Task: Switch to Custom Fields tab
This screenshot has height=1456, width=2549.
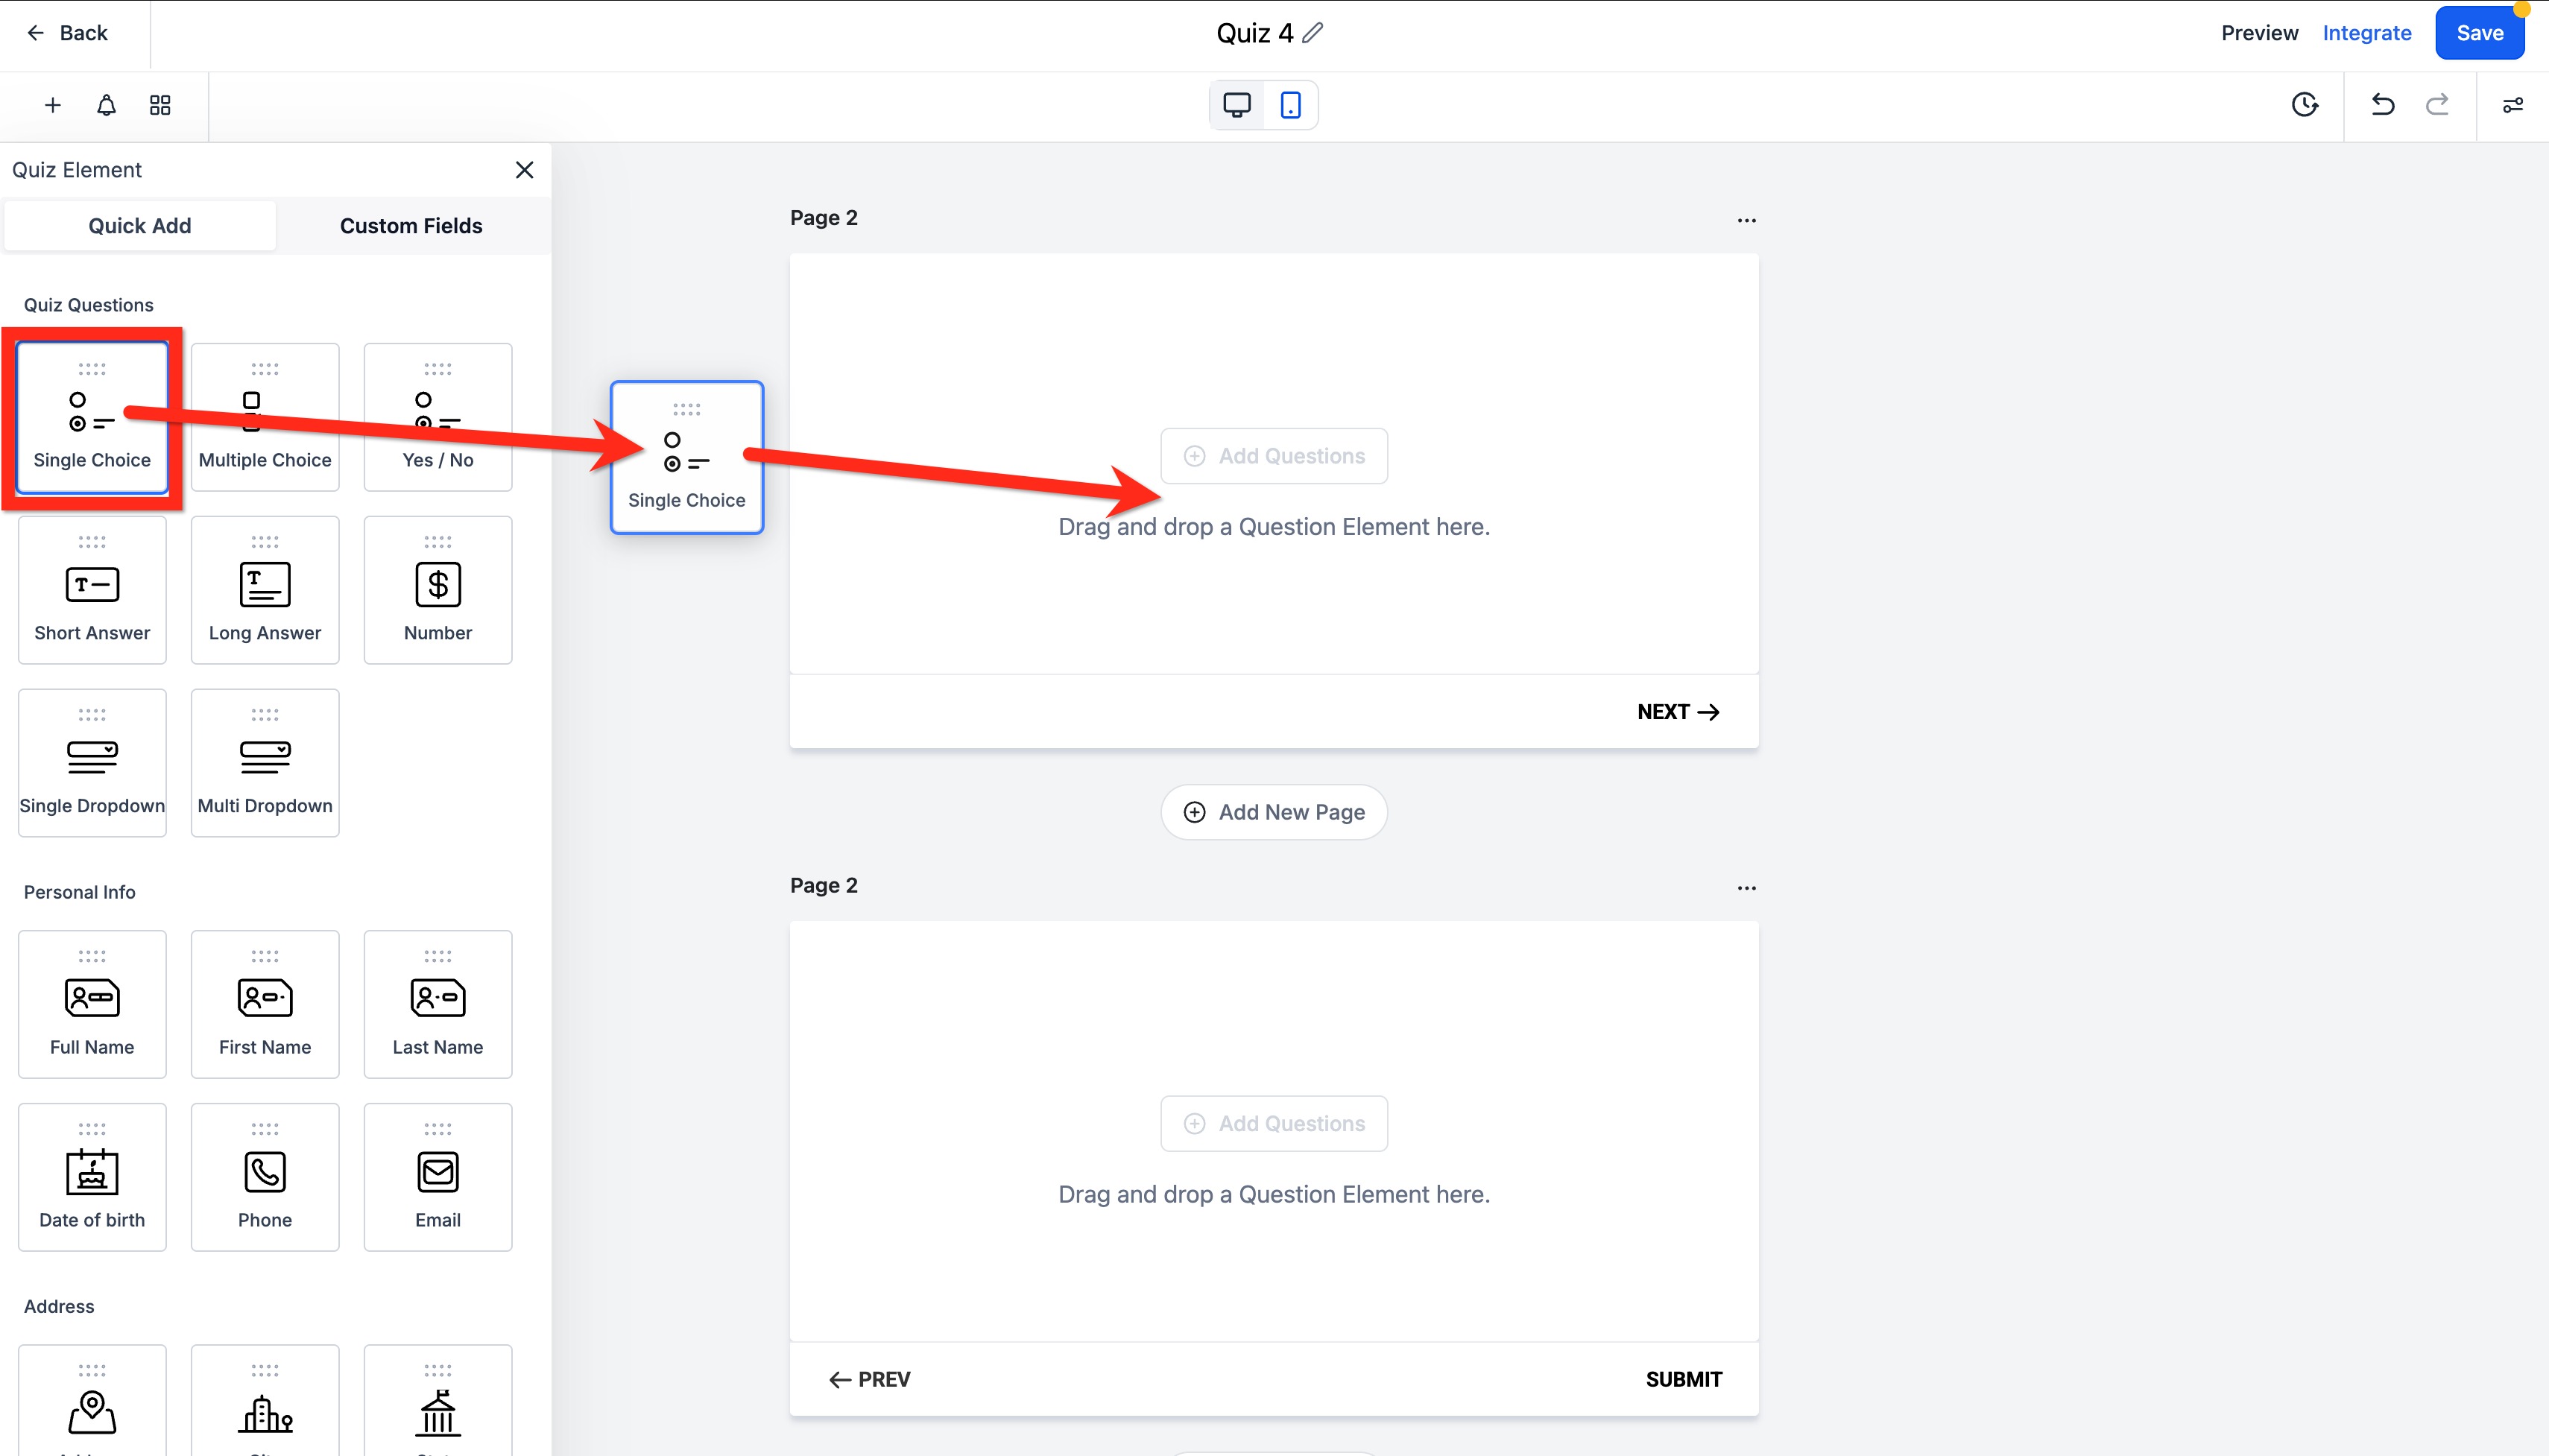Action: click(411, 226)
